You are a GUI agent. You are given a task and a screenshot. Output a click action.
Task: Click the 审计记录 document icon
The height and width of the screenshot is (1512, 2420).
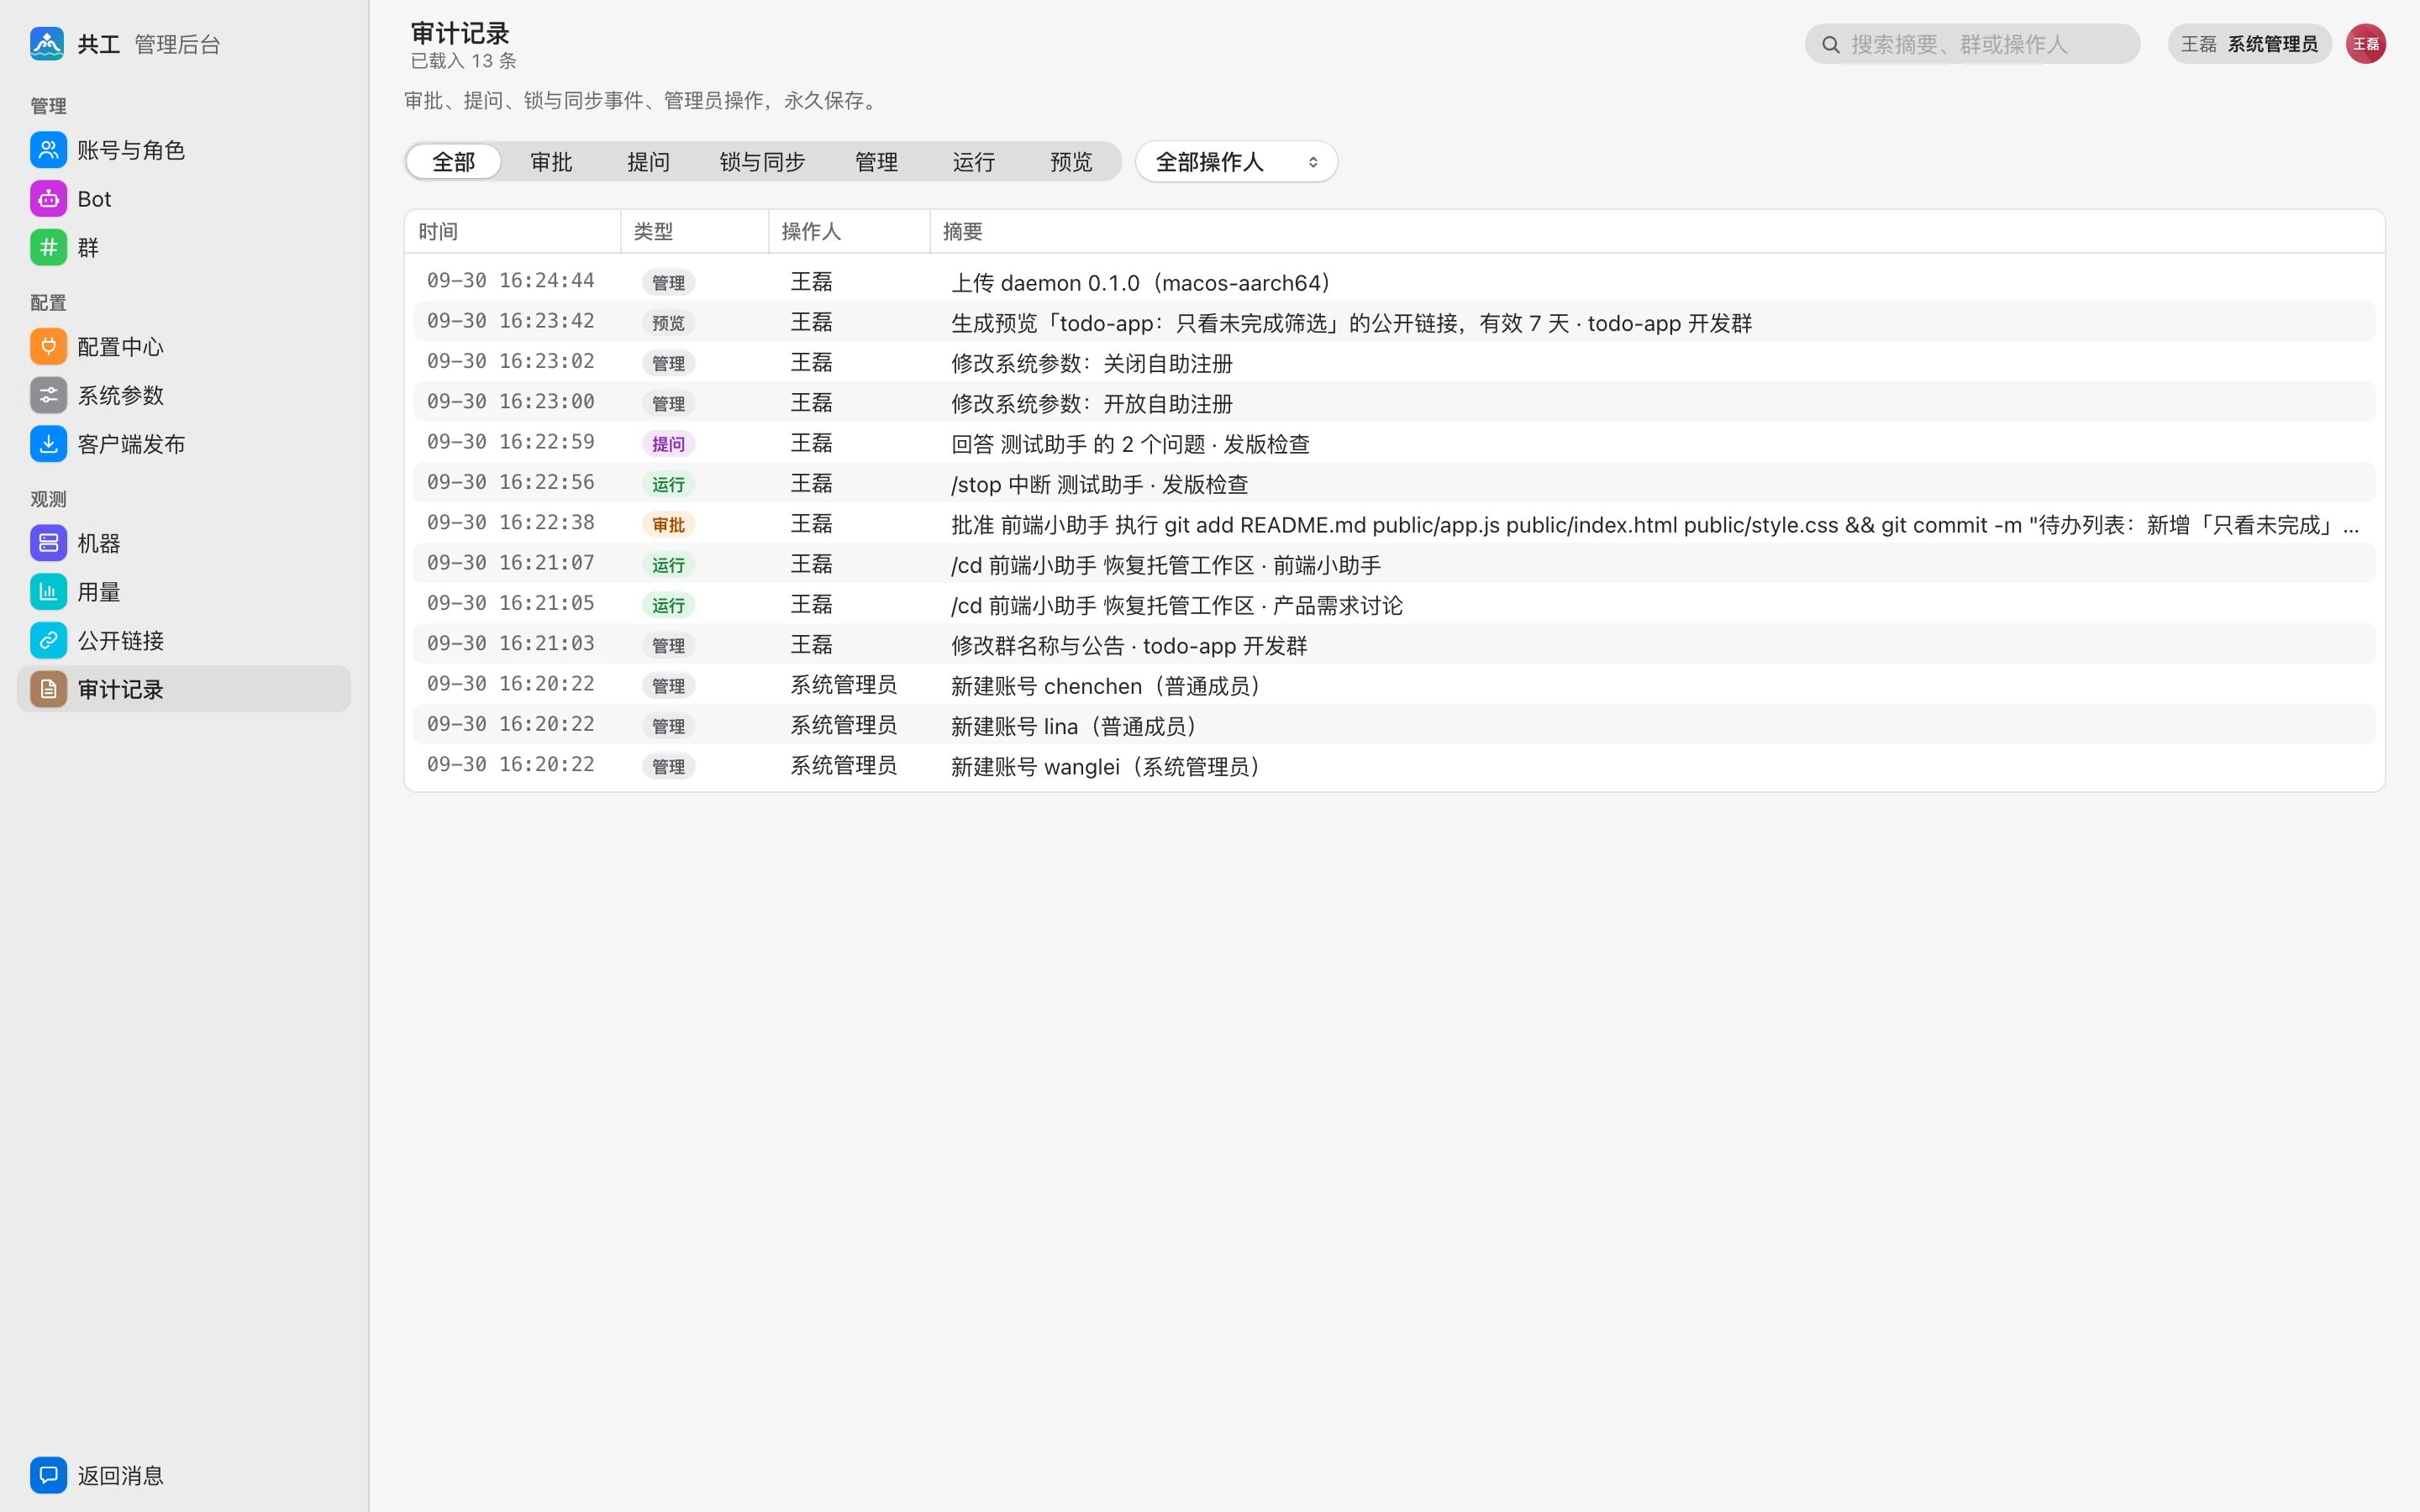(48, 689)
